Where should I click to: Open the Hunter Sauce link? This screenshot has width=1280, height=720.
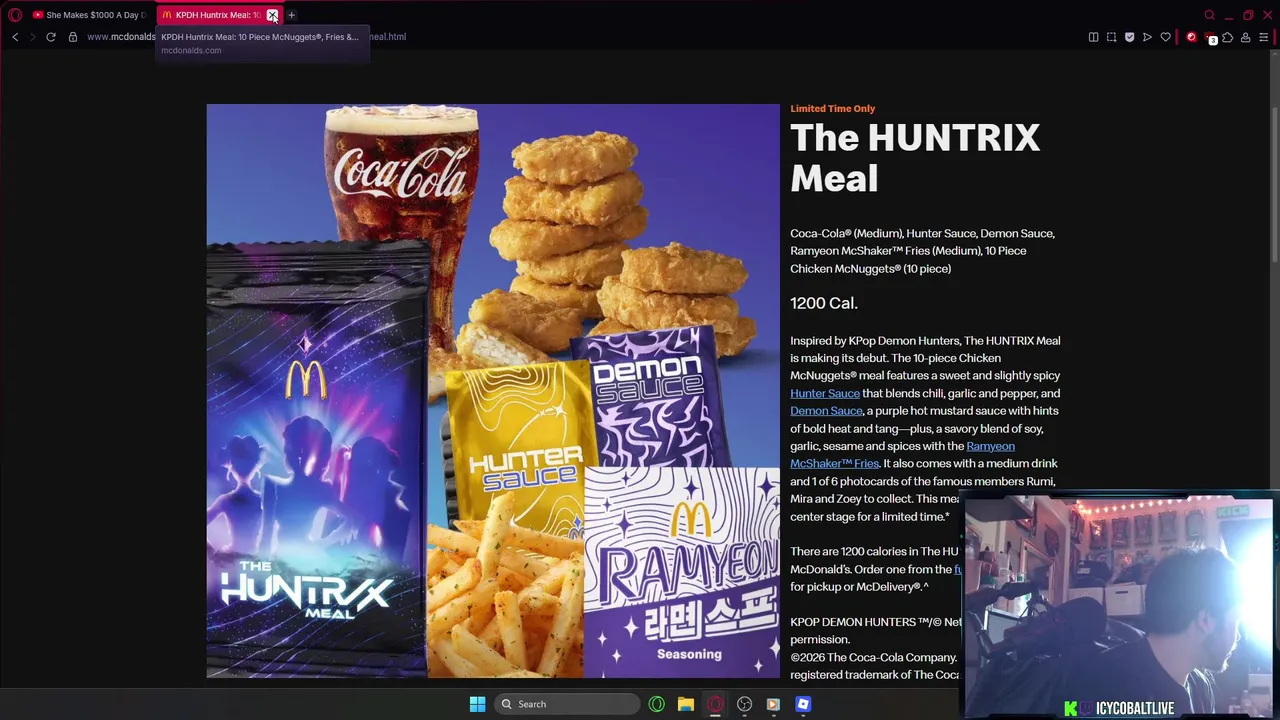824,393
